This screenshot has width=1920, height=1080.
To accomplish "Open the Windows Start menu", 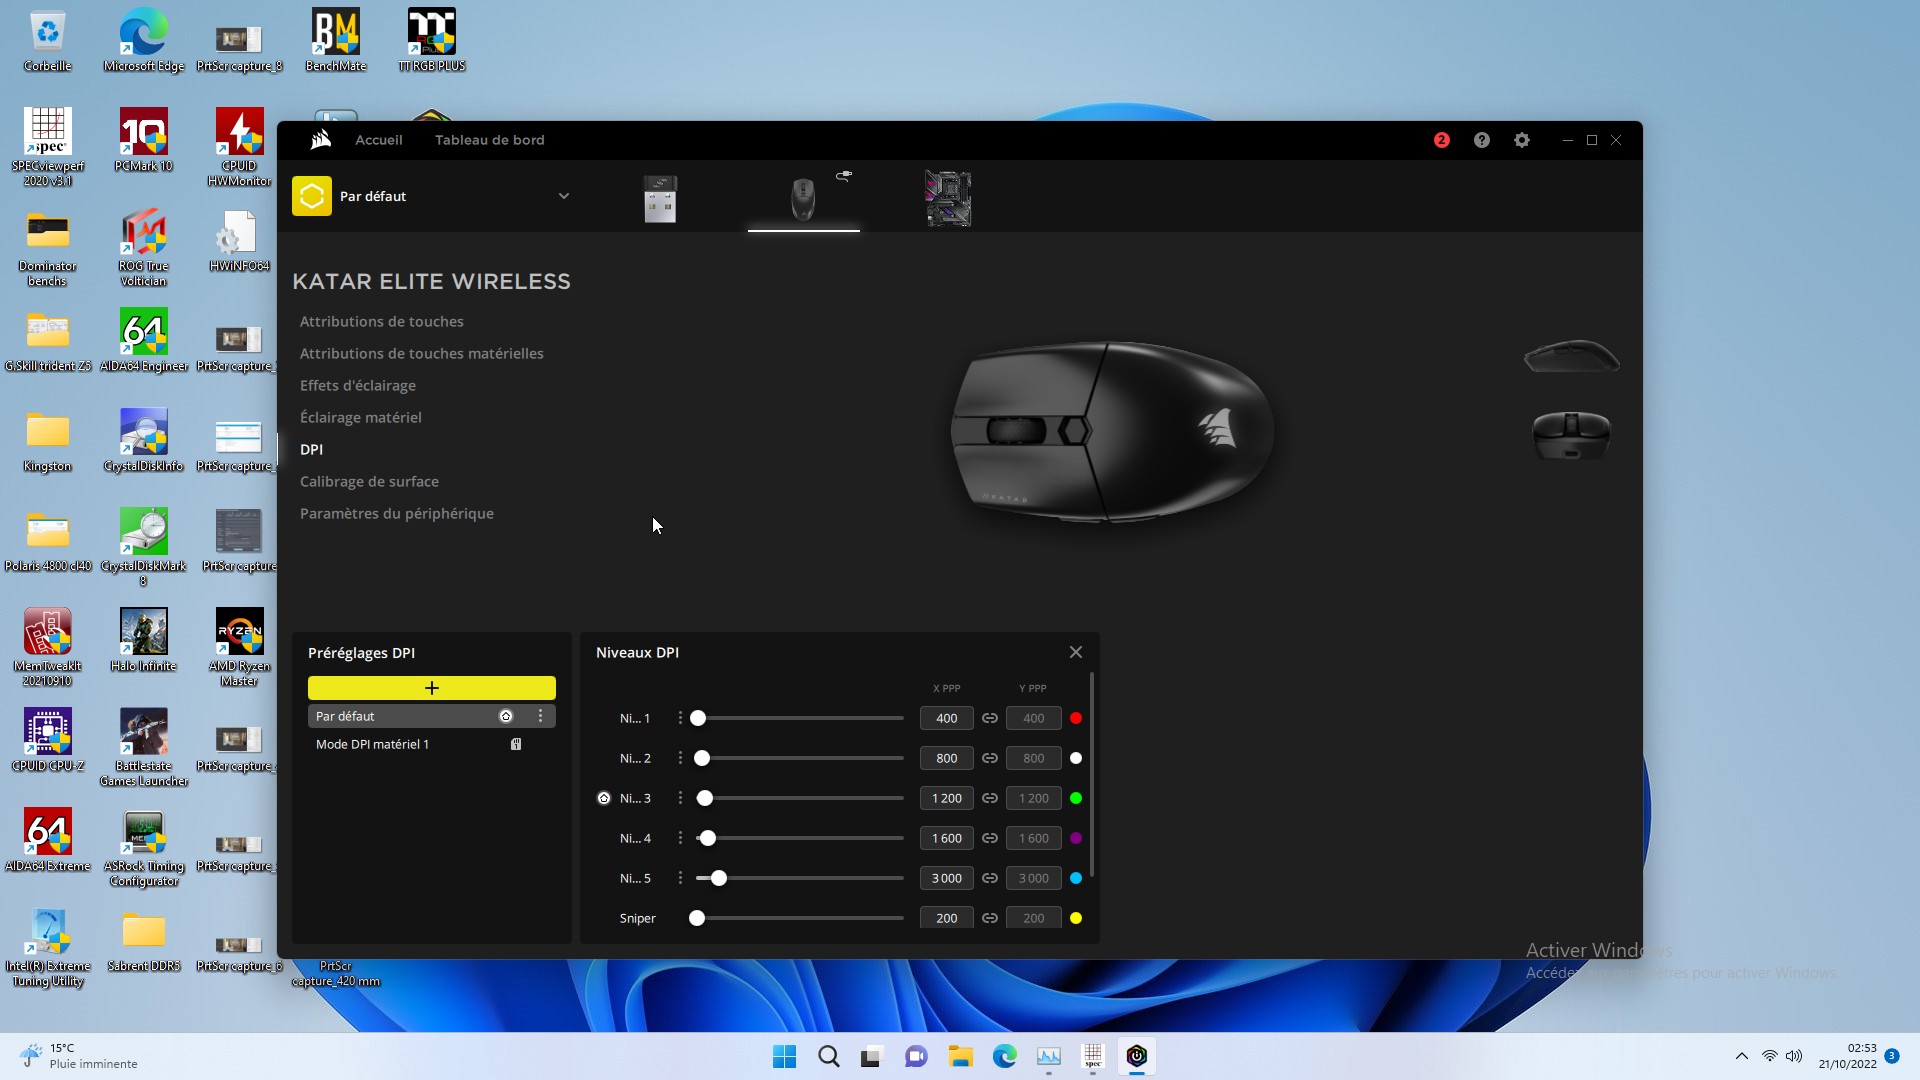I will (785, 1056).
